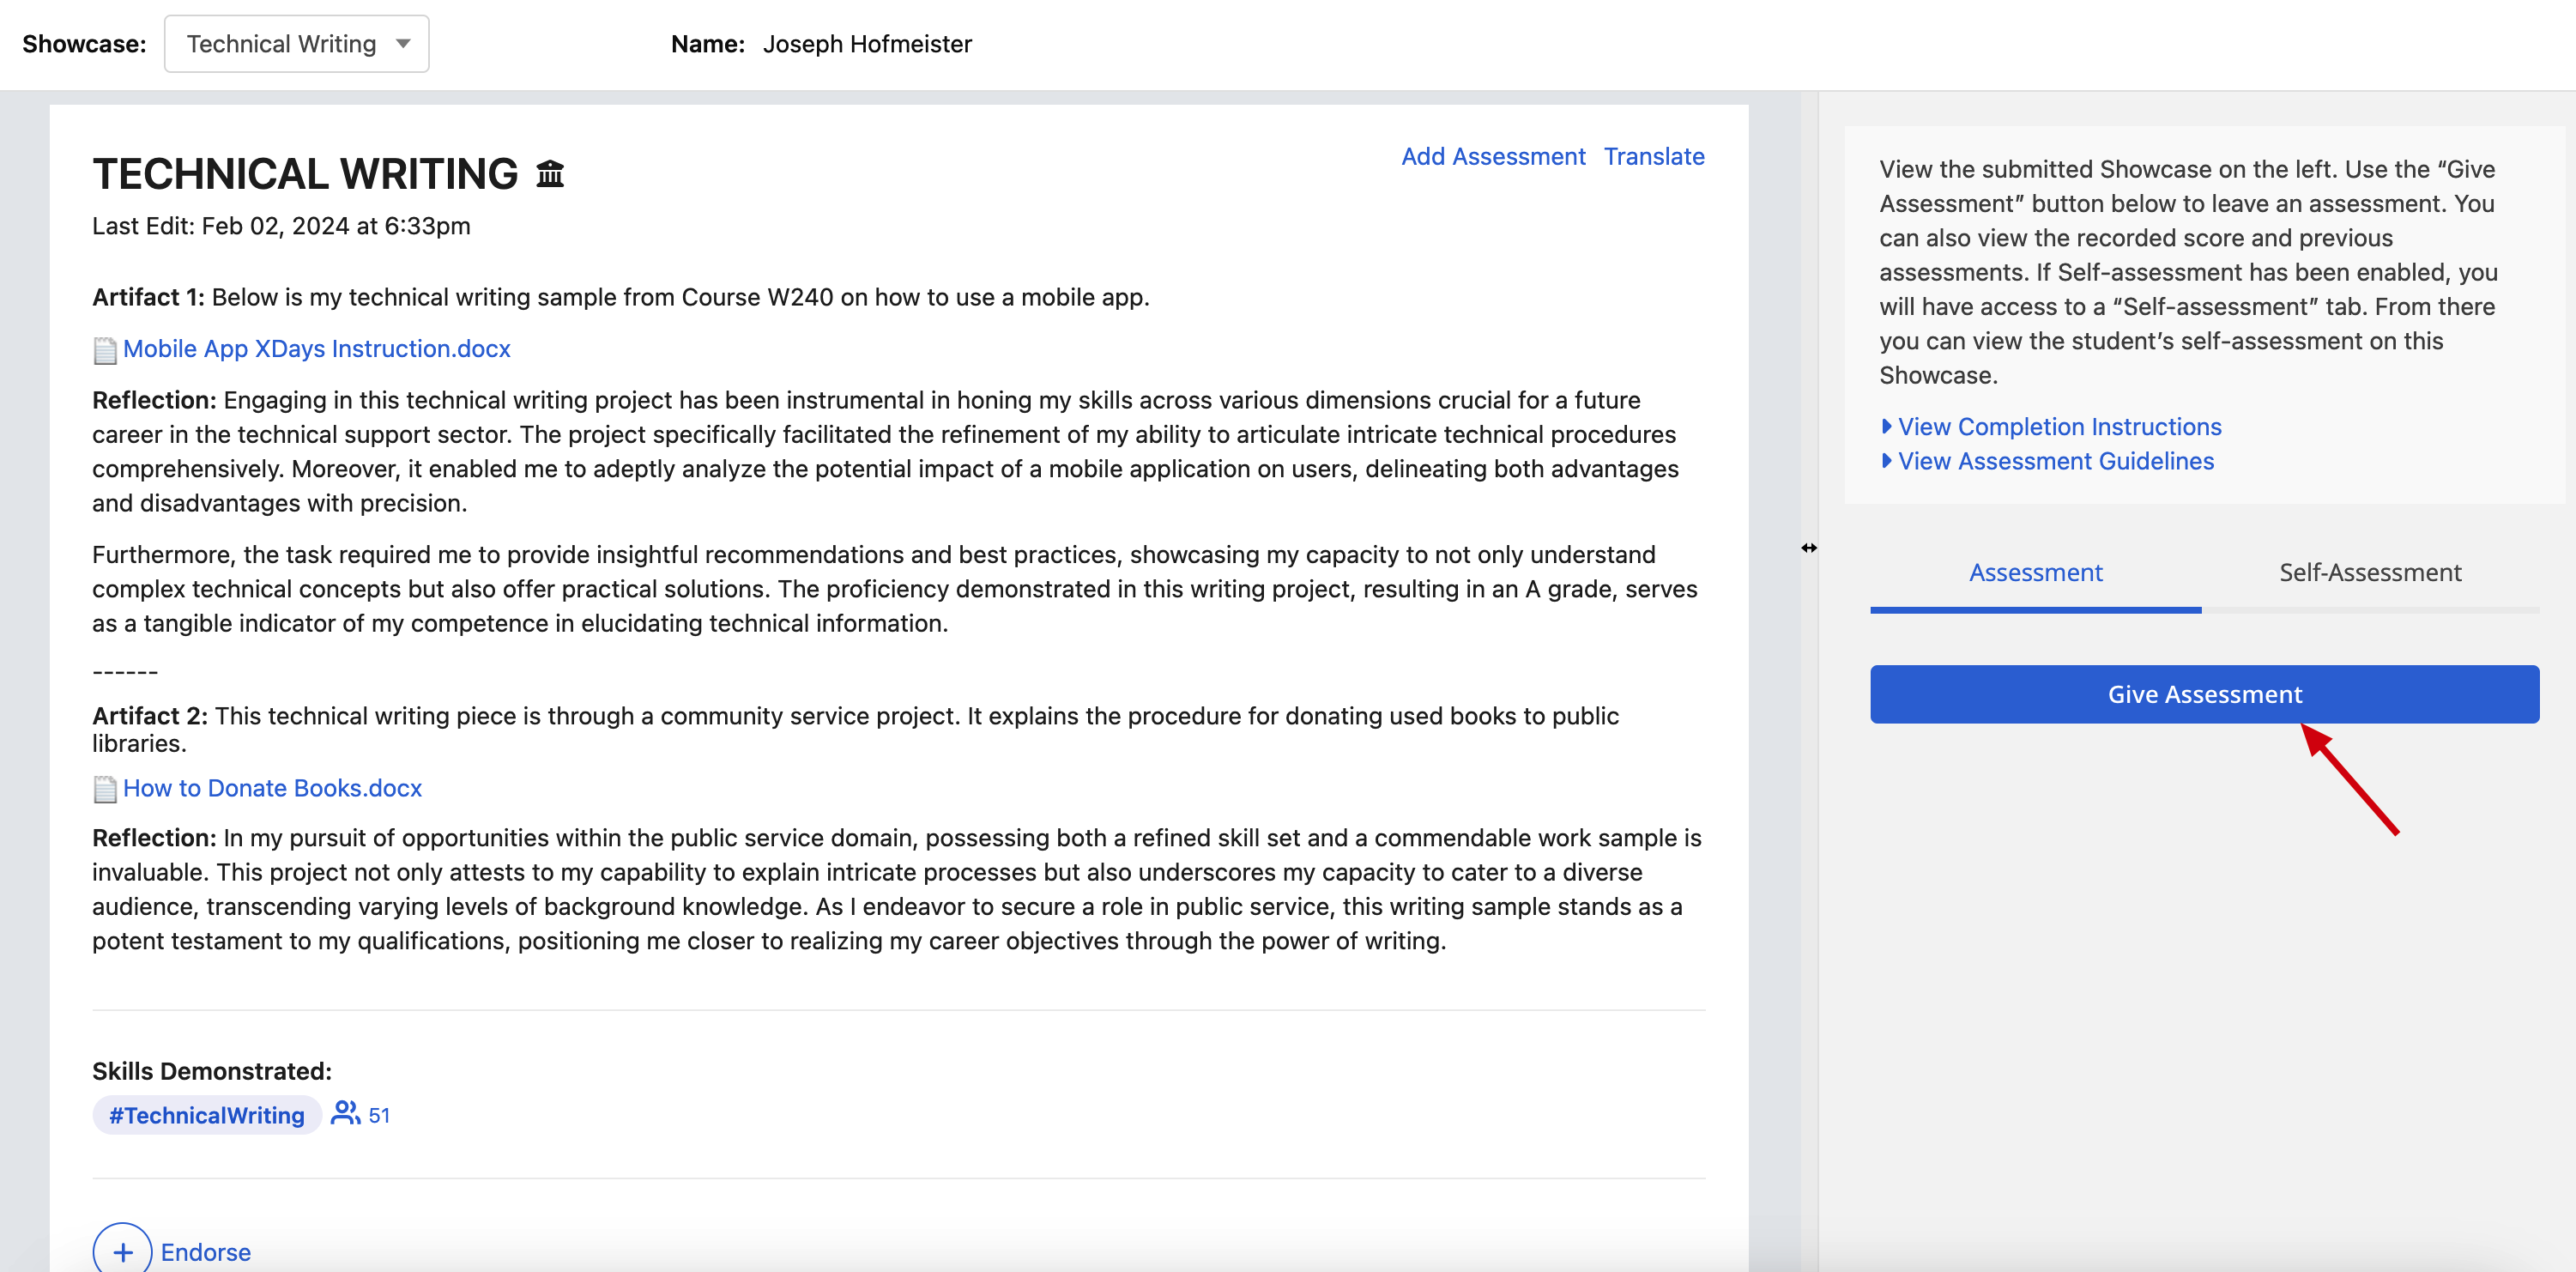This screenshot has height=1272, width=2576.
Task: Click the document icon beside How to Donate Books
Action: [x=105, y=790]
